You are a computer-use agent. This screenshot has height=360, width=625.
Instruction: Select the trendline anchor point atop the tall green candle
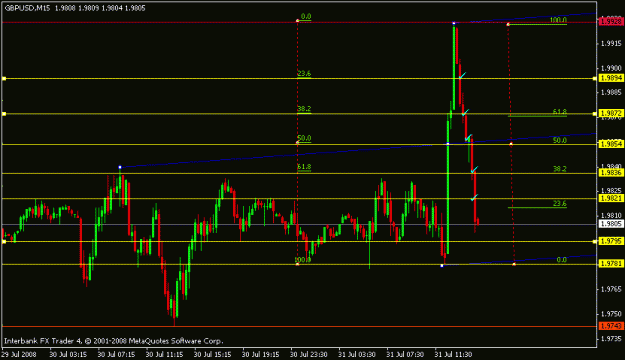click(x=454, y=23)
